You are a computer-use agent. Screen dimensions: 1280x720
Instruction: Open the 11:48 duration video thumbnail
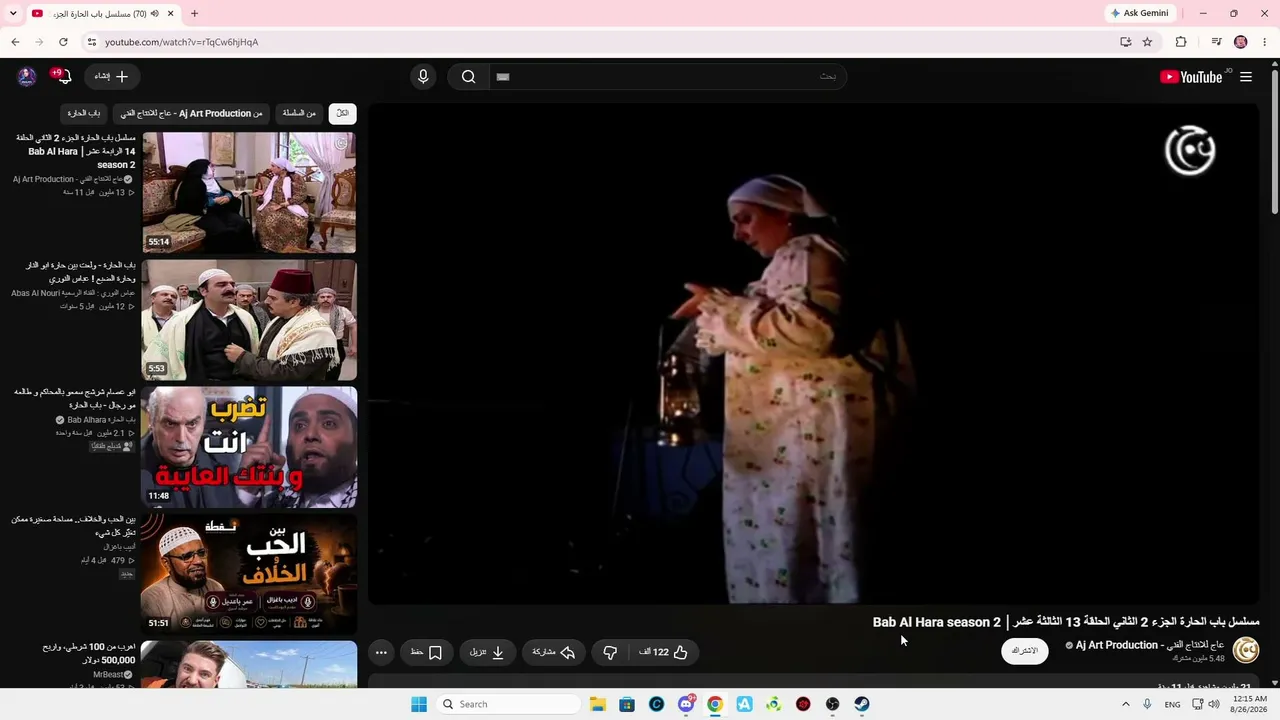tap(249, 447)
